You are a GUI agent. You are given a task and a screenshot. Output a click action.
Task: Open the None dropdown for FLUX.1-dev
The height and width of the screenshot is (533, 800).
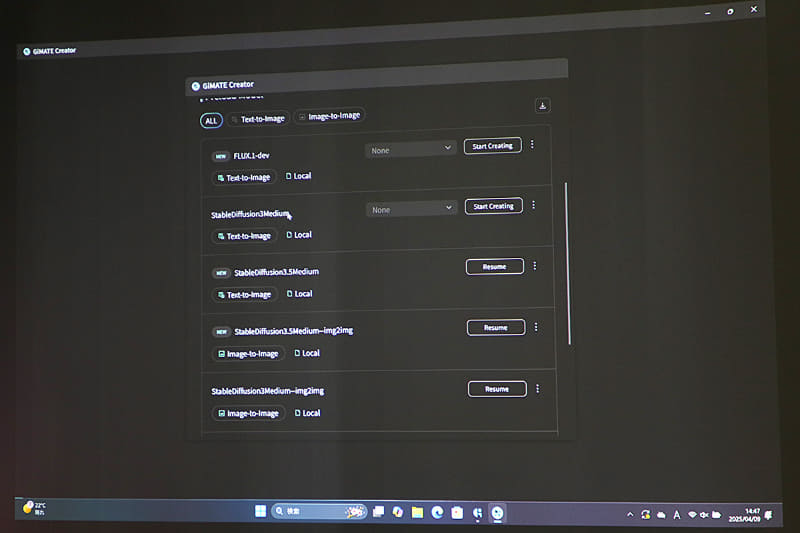coord(410,150)
